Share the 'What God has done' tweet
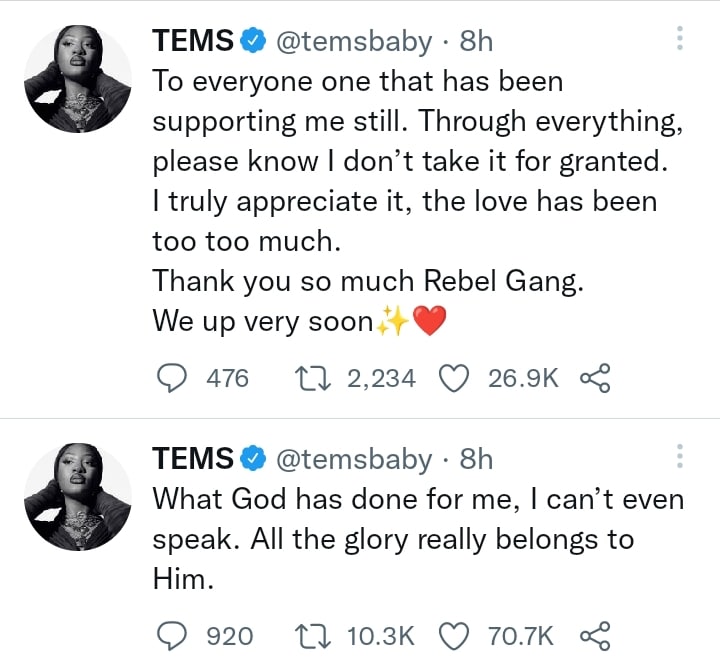 click(x=595, y=636)
